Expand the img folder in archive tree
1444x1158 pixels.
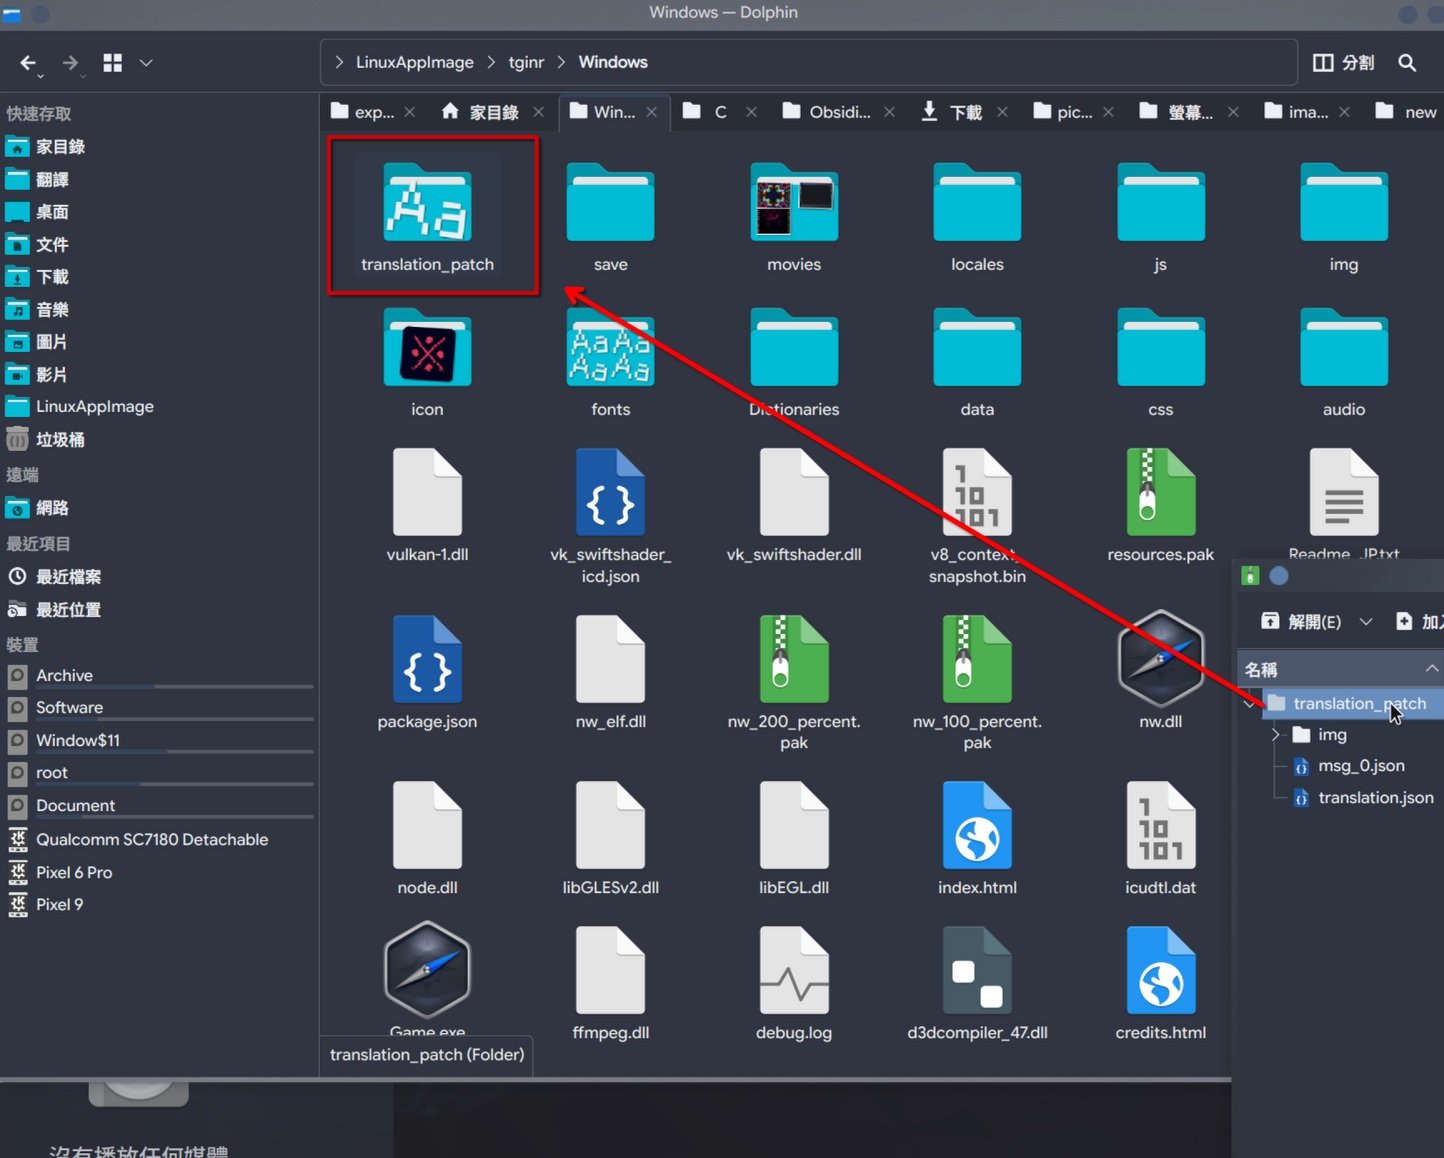[1276, 735]
